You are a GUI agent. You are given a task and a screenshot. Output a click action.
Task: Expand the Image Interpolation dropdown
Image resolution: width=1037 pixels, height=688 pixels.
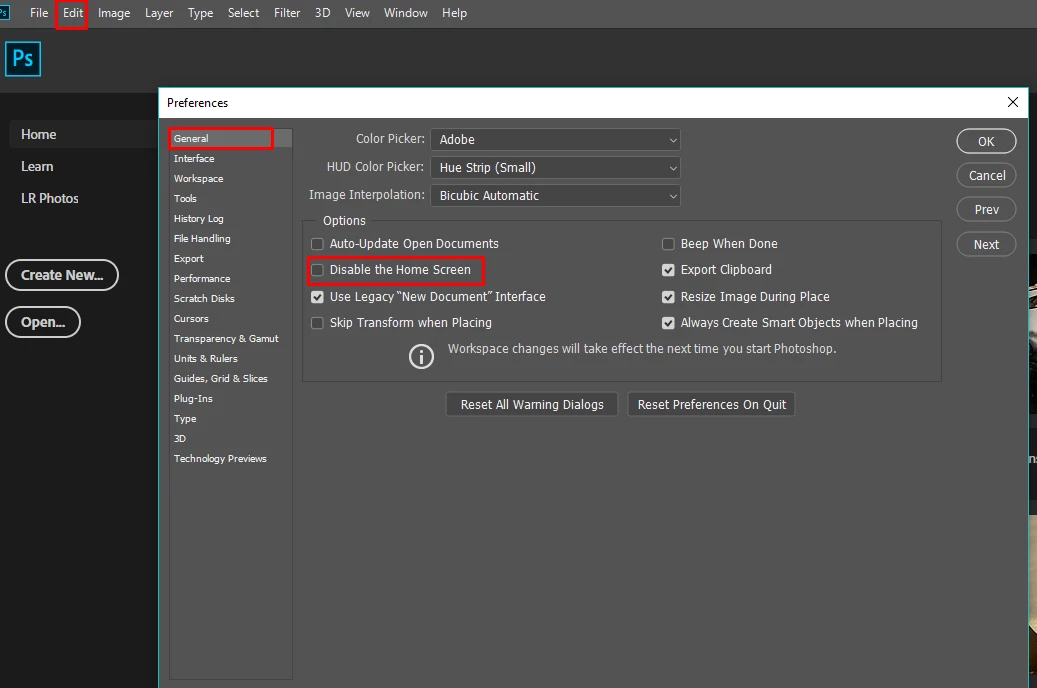click(555, 196)
